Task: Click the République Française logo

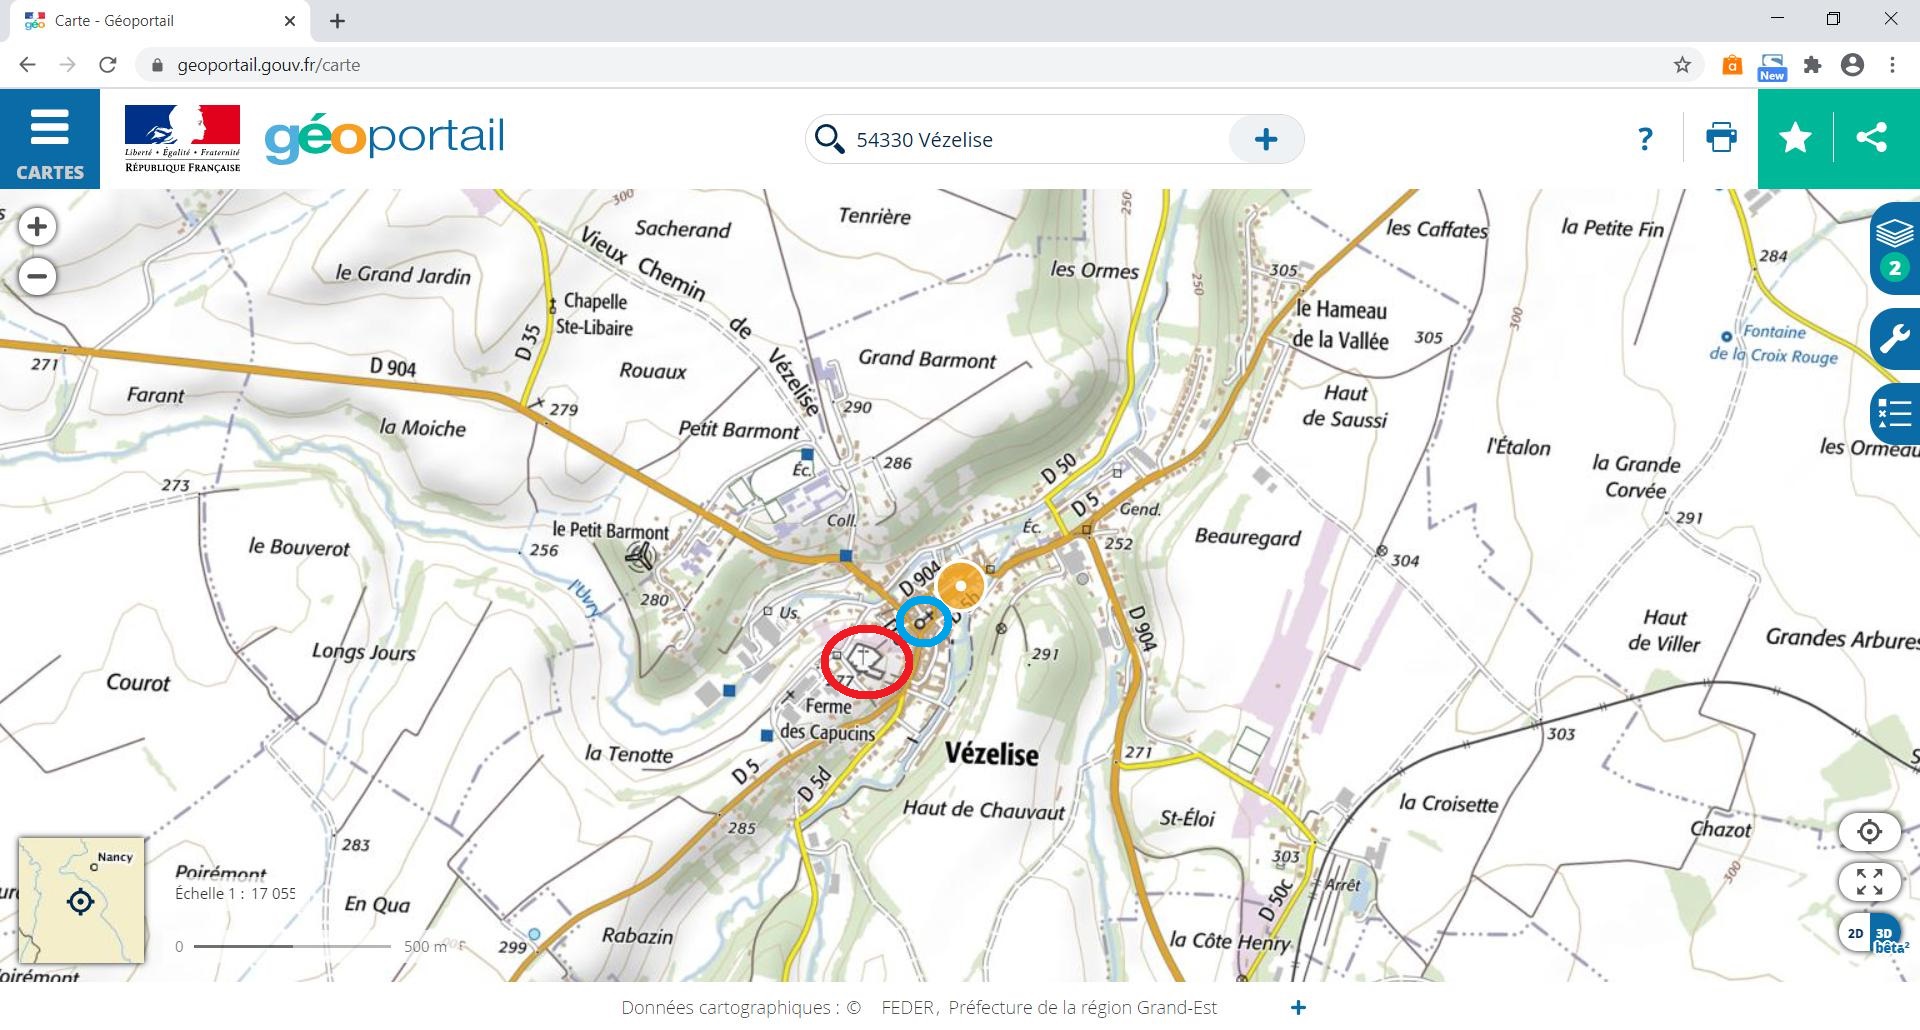Action: click(x=182, y=138)
